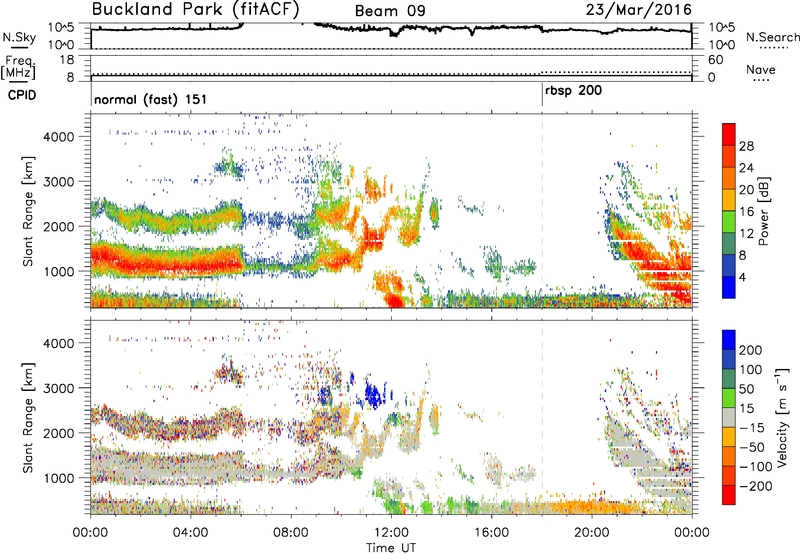800x554 pixels.
Task: Click the red power blob near 12:00 UT at bottom
Action: click(394, 299)
